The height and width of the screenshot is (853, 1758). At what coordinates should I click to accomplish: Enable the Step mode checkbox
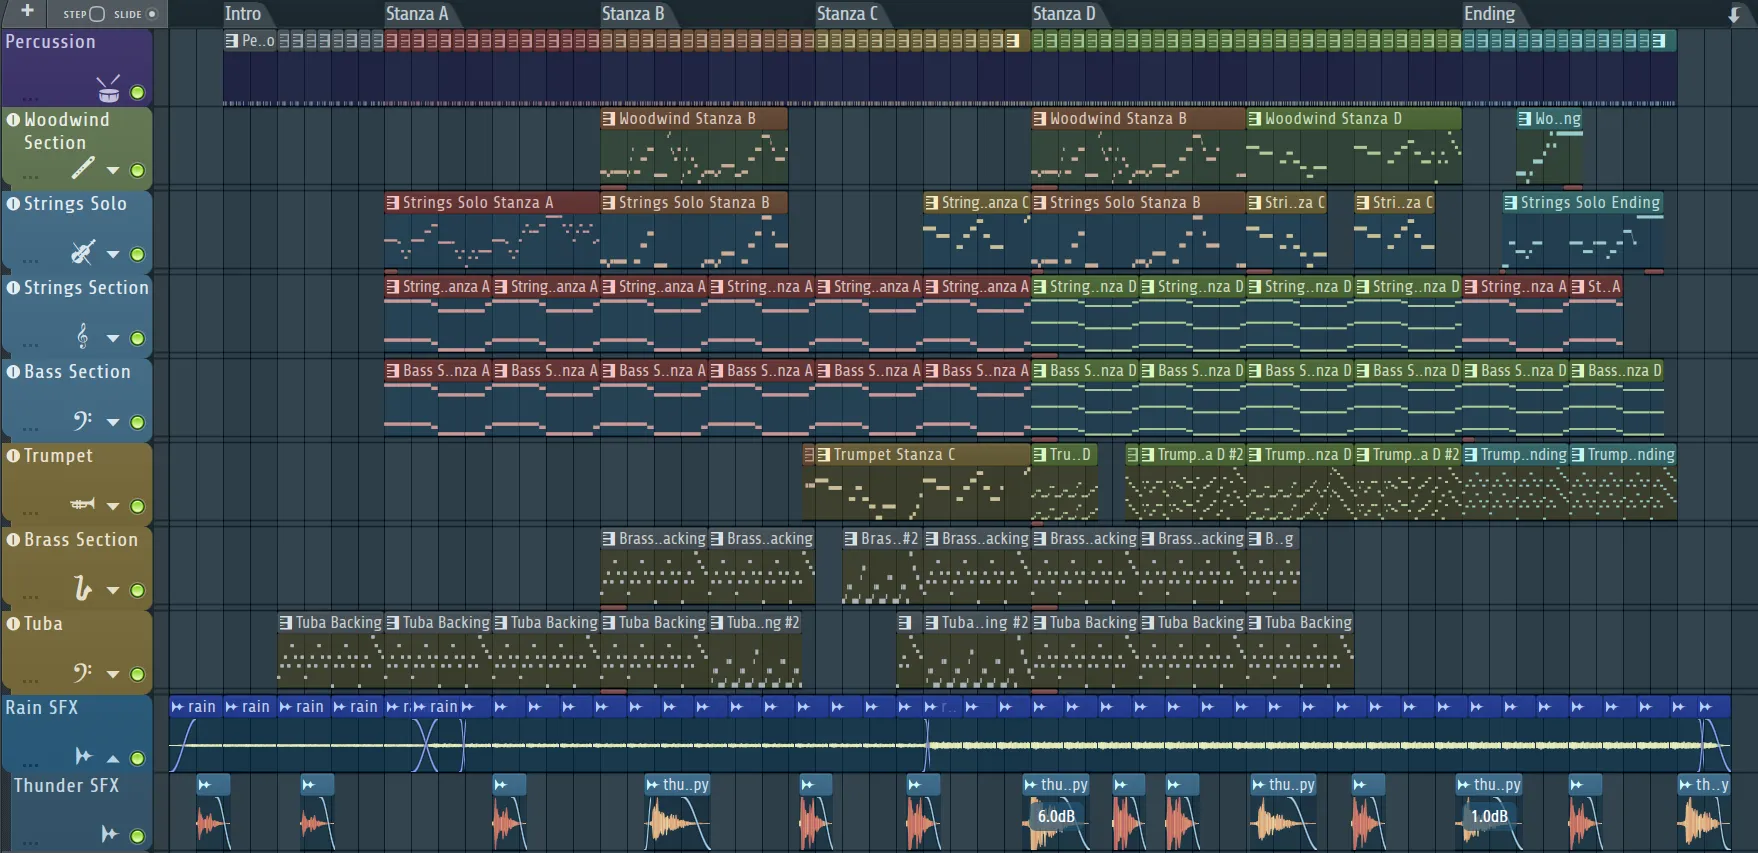[97, 14]
